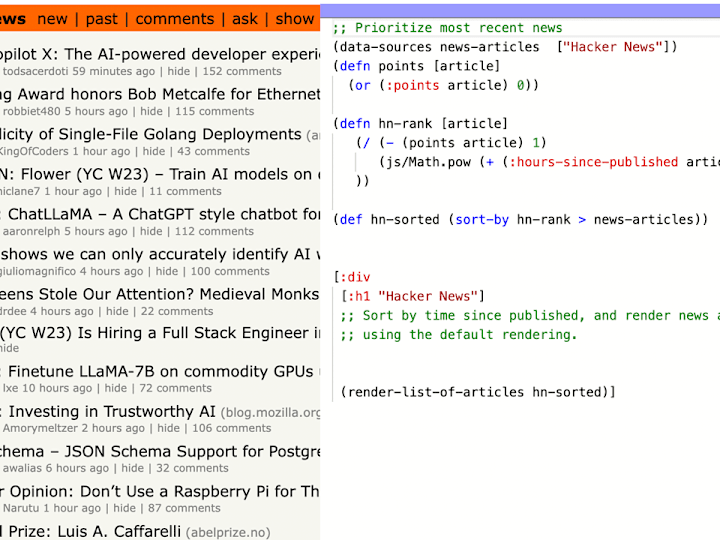Open the 72 comments link
720x540 pixels.
pyautogui.click(x=175, y=388)
